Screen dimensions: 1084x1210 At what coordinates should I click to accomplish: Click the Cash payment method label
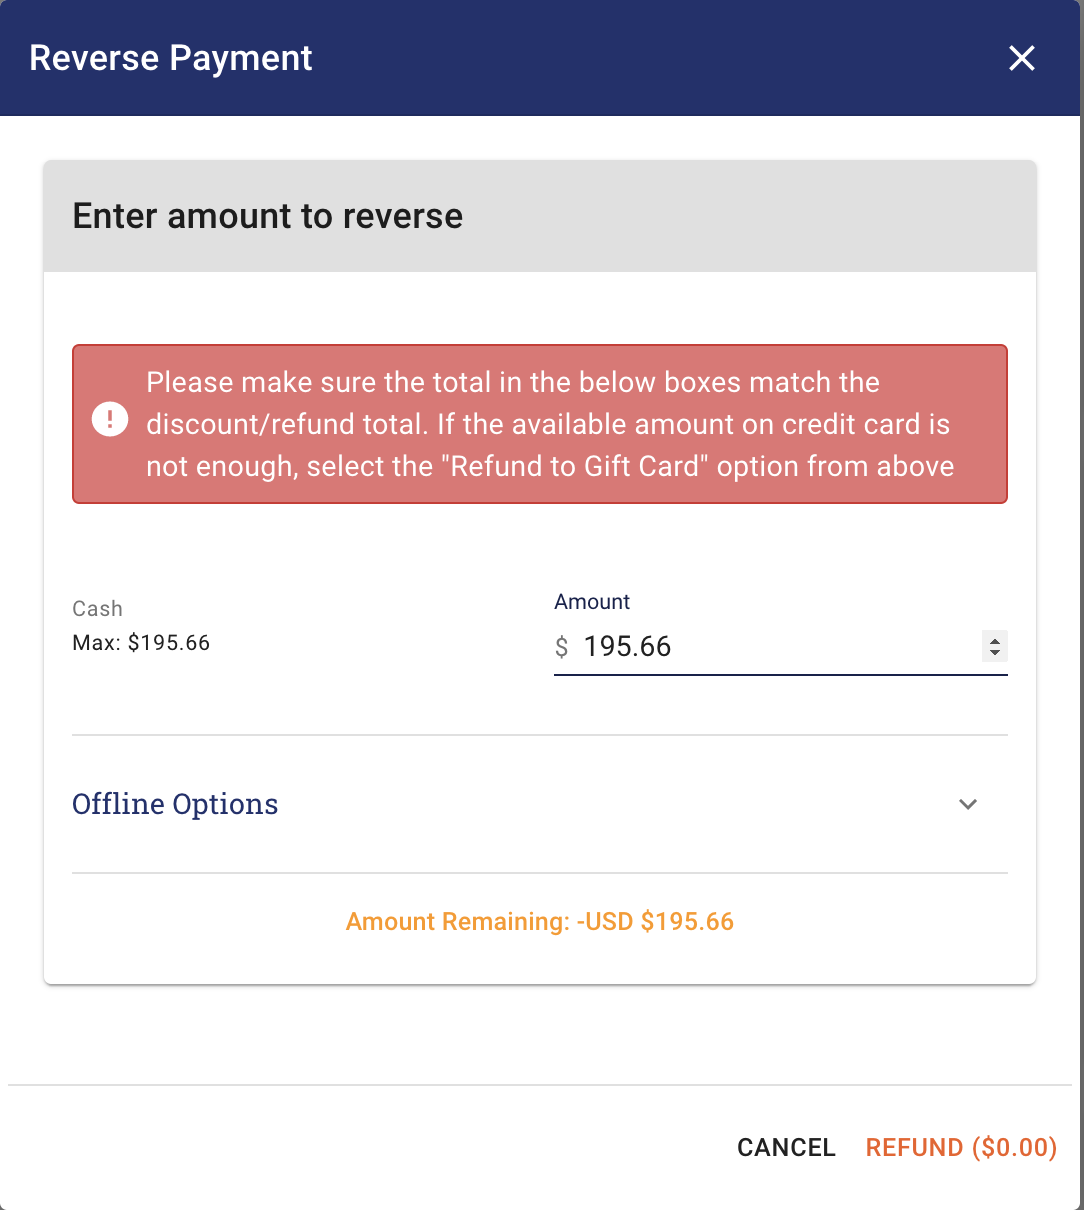point(97,609)
